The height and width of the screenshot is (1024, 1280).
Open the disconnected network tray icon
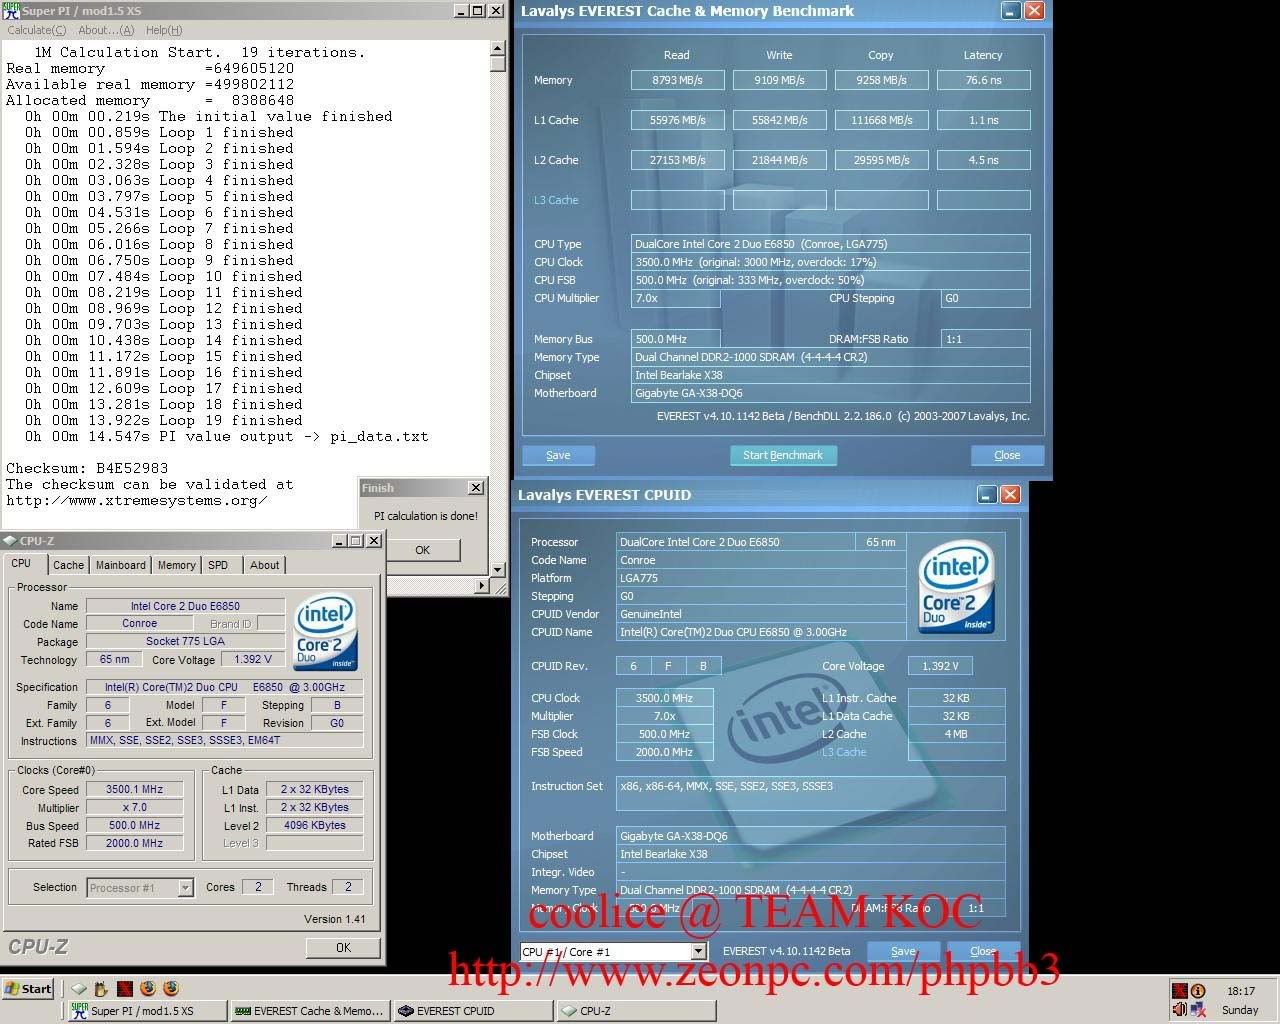pyautogui.click(x=1198, y=1010)
